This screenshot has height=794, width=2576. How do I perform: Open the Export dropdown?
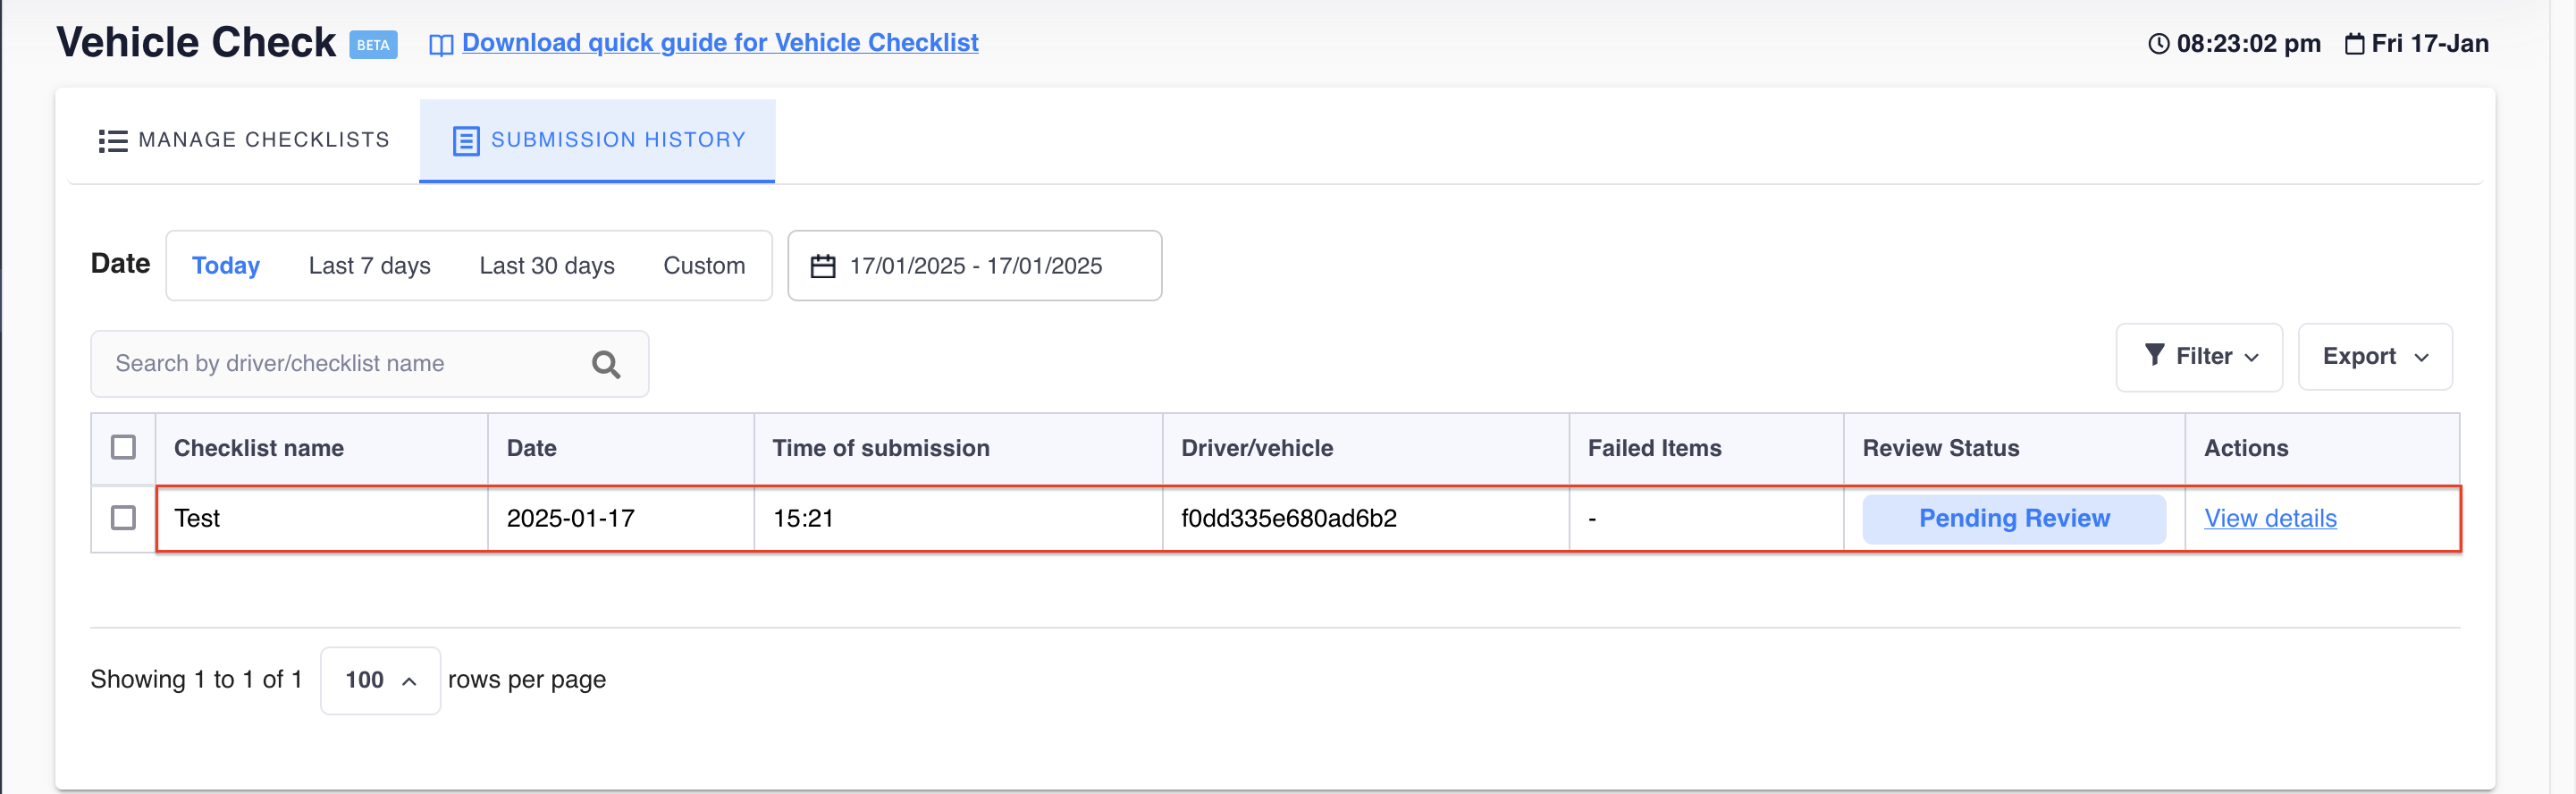(x=2374, y=357)
